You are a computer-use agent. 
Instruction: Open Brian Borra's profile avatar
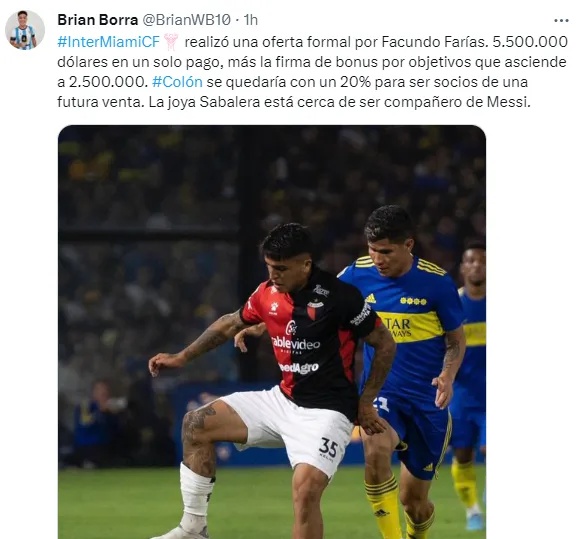point(25,30)
